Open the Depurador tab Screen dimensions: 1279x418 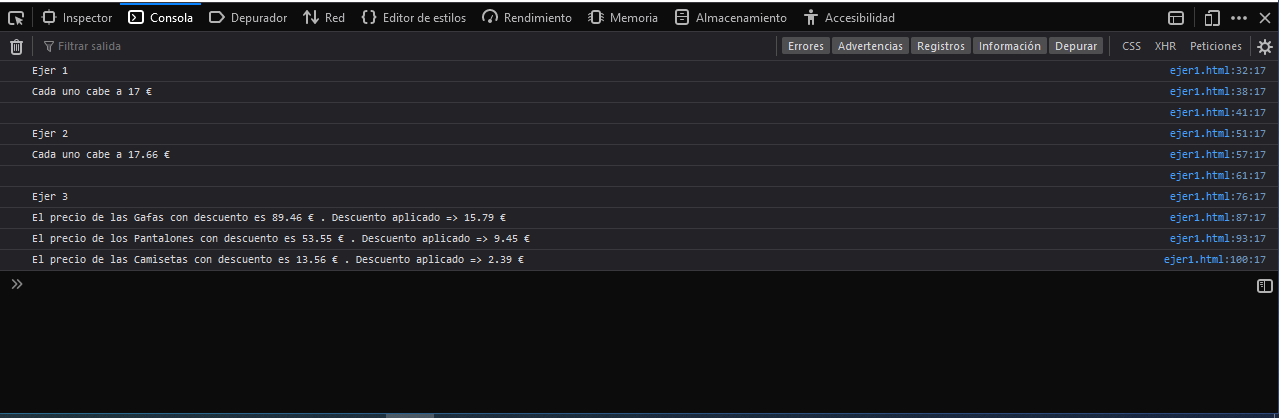pyautogui.click(x=248, y=17)
